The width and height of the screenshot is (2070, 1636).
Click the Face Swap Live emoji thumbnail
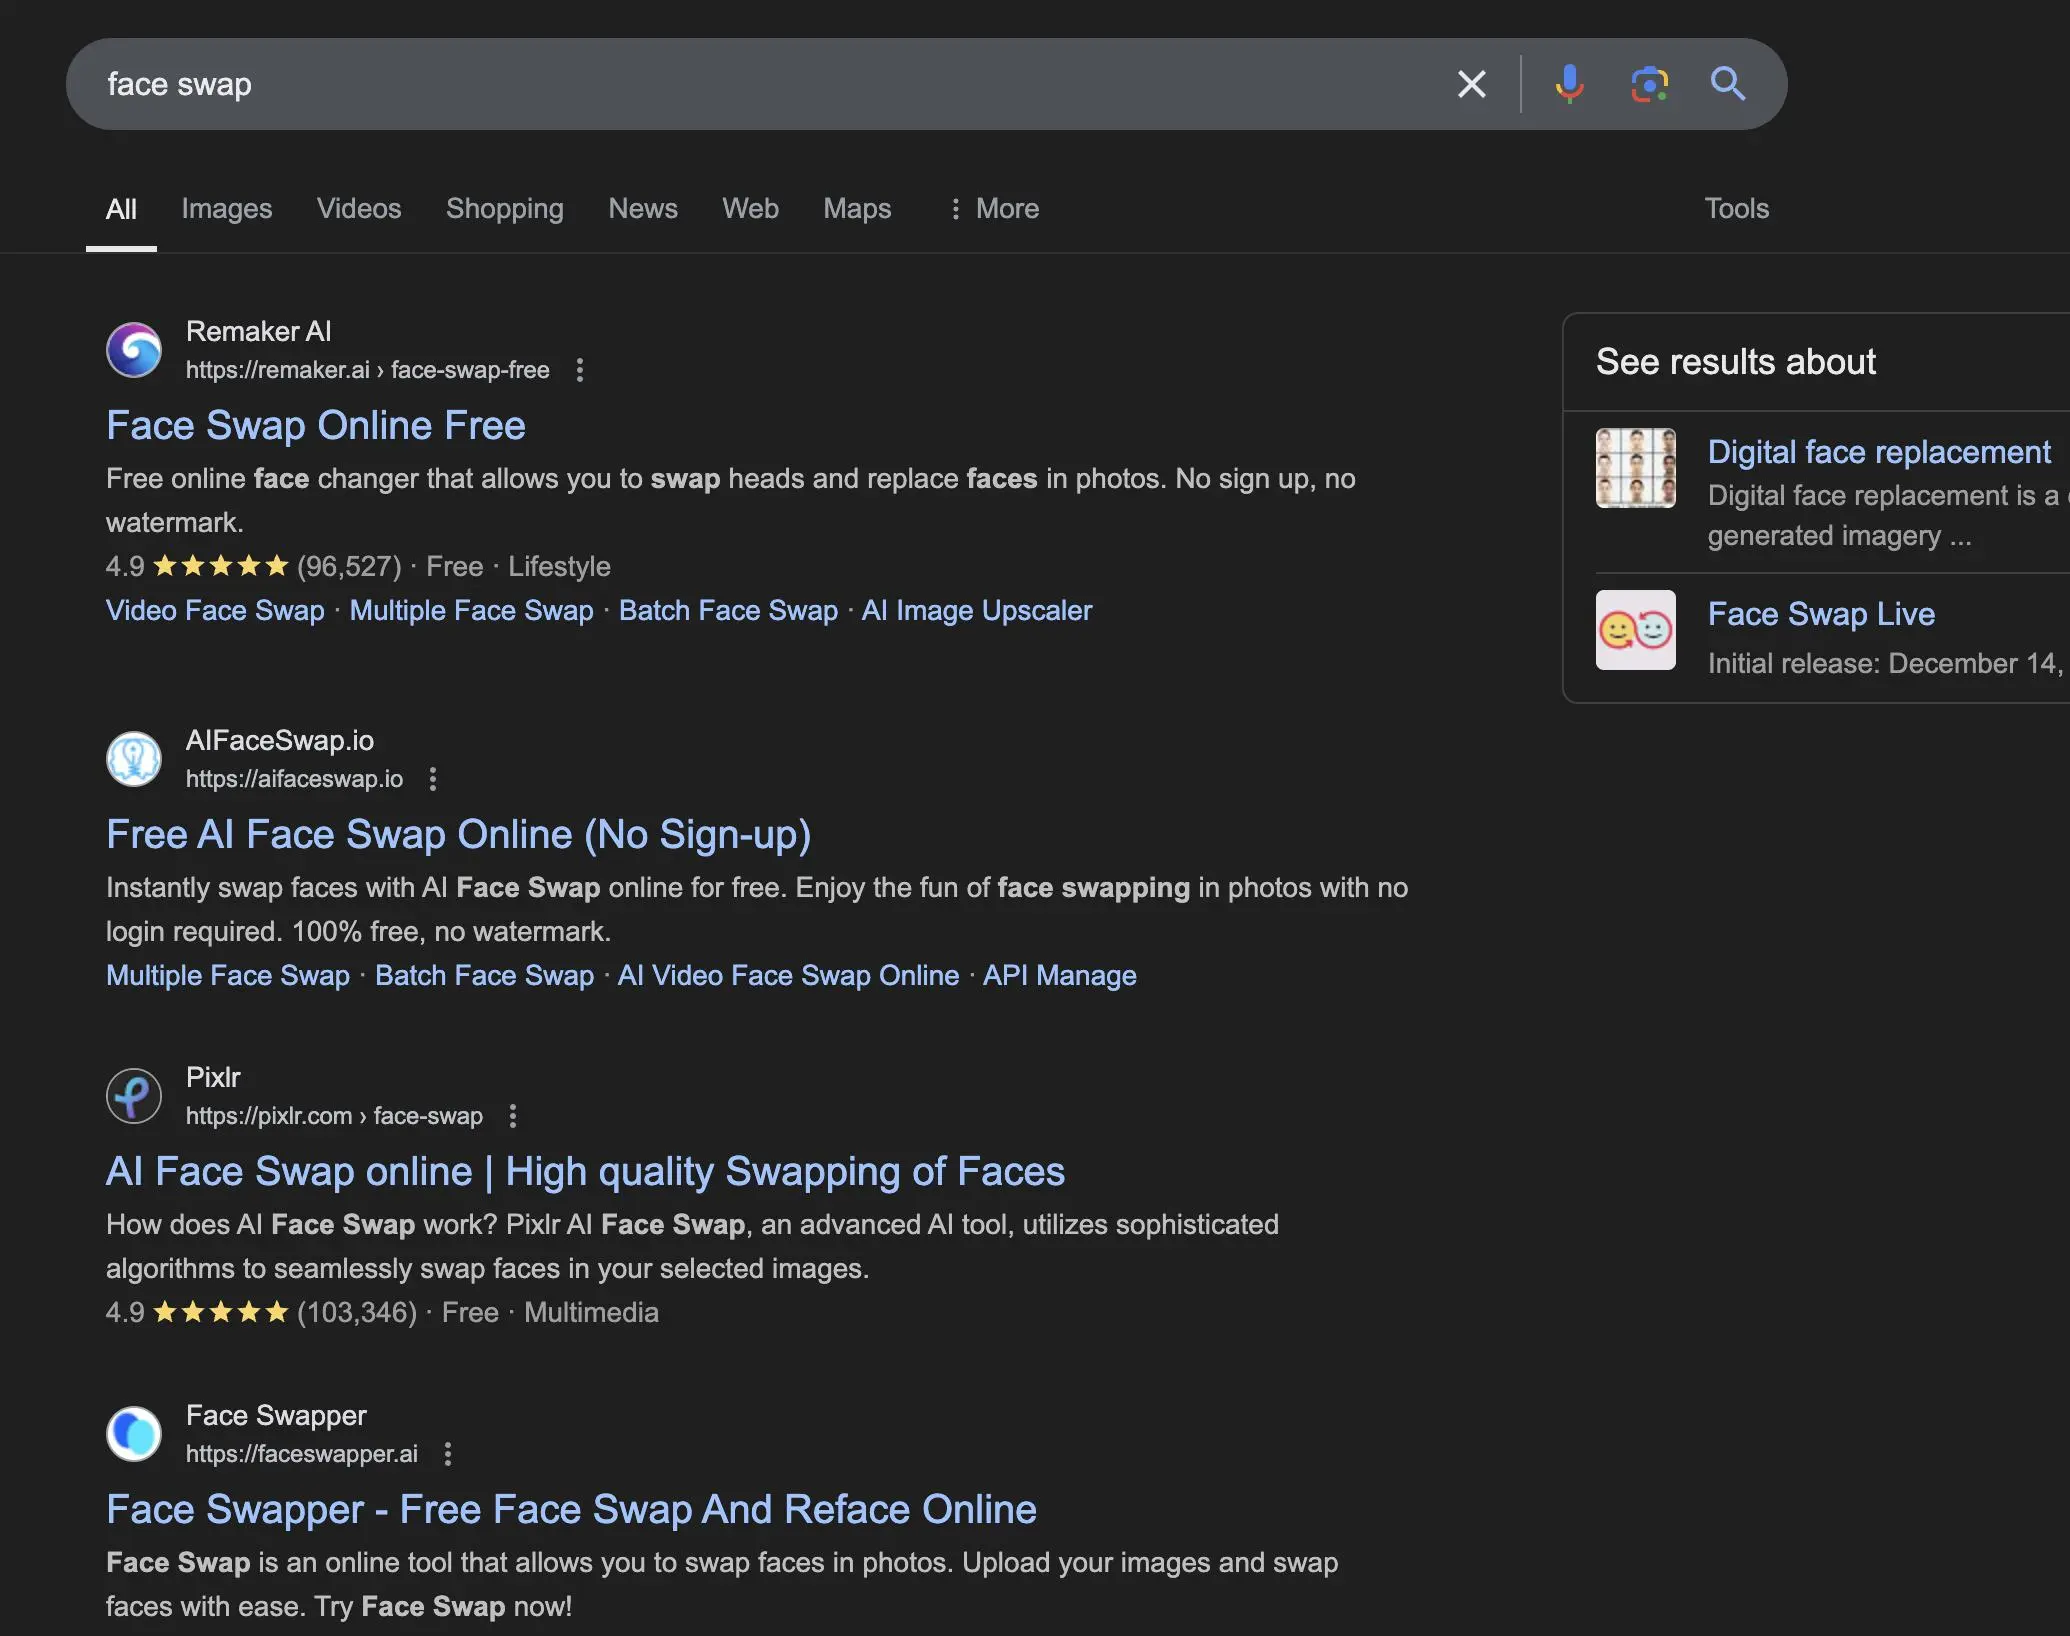[1636, 630]
